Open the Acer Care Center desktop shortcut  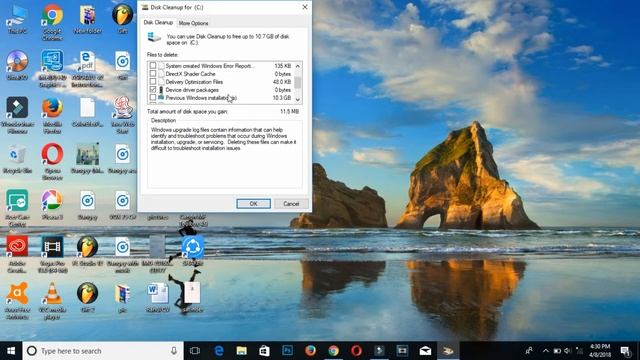pyautogui.click(x=17, y=208)
